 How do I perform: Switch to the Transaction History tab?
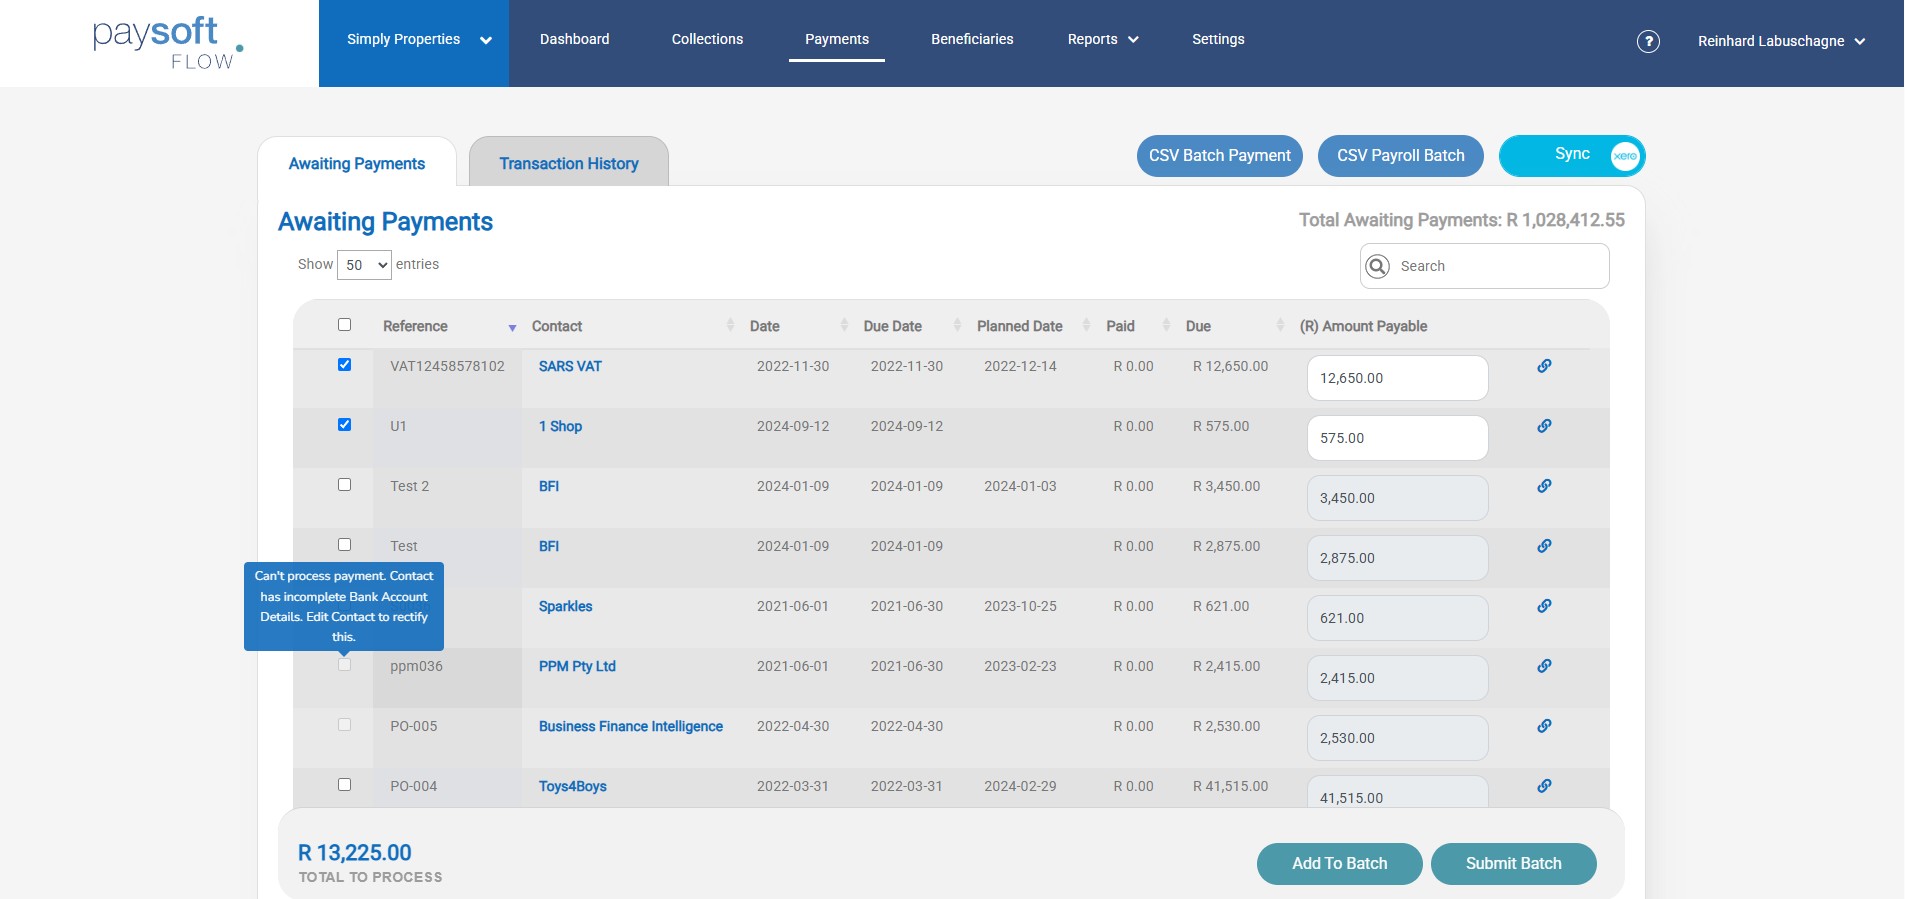[569, 163]
